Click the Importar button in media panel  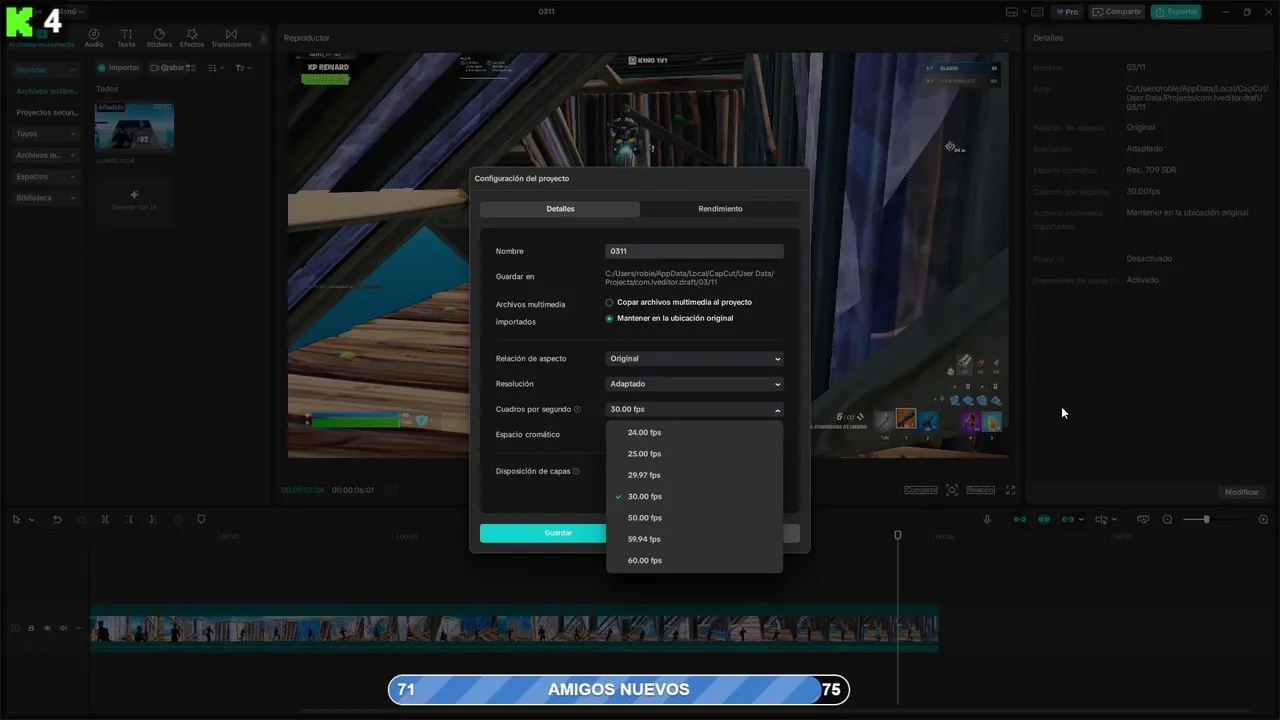pos(119,68)
